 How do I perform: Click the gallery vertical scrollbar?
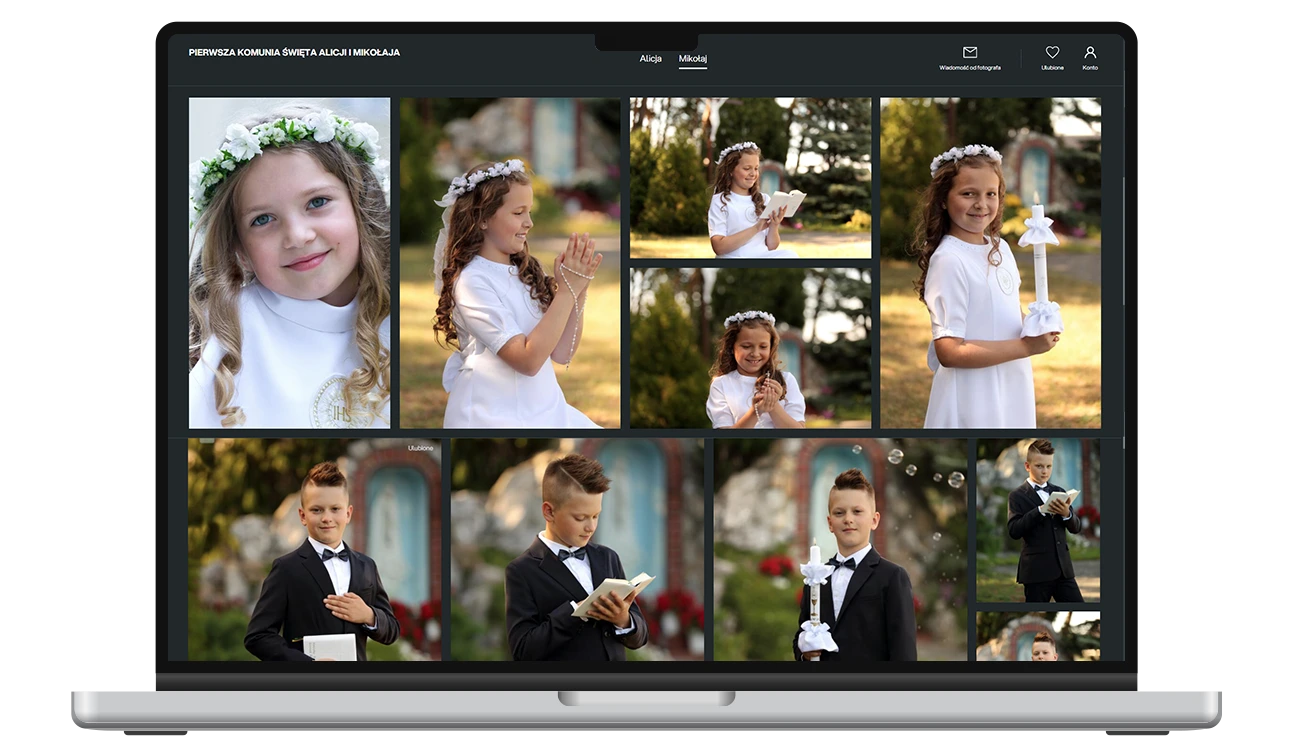tap(1123, 240)
